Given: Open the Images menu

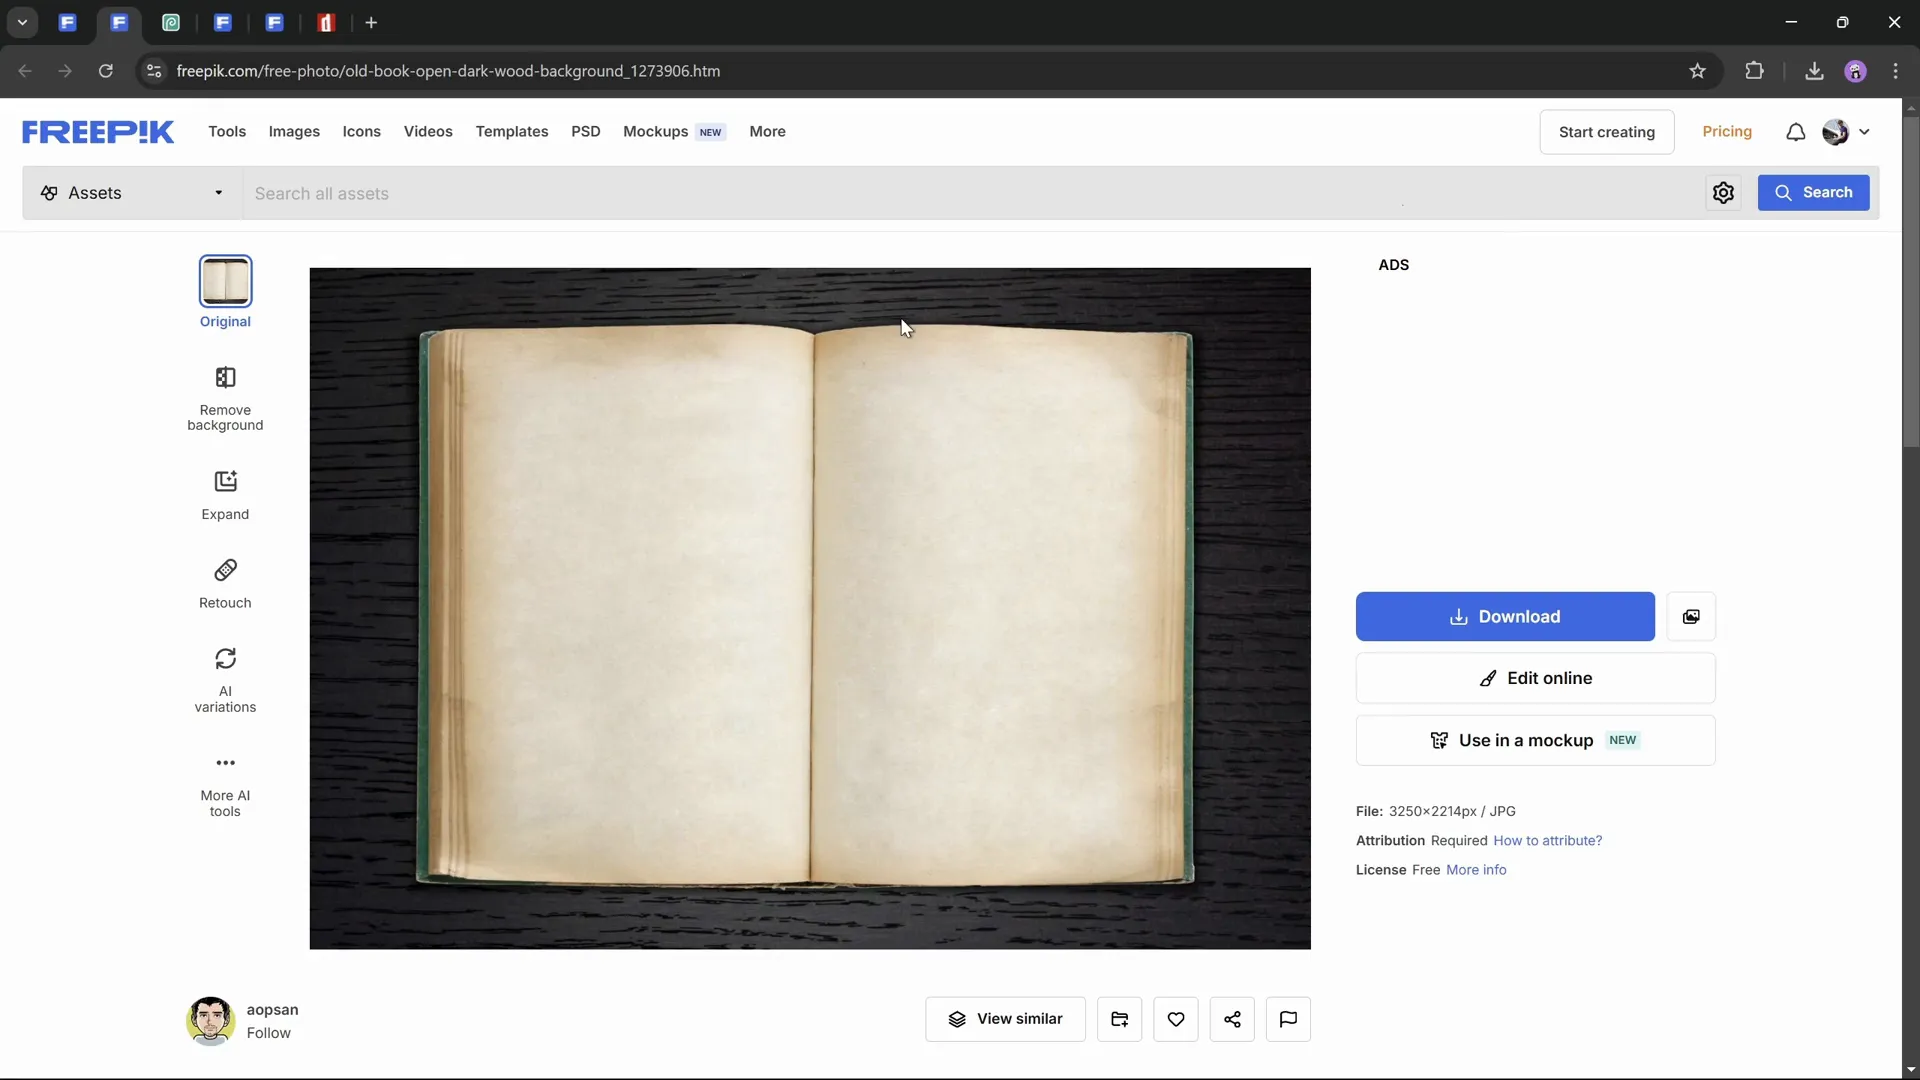Looking at the screenshot, I should click(294, 132).
